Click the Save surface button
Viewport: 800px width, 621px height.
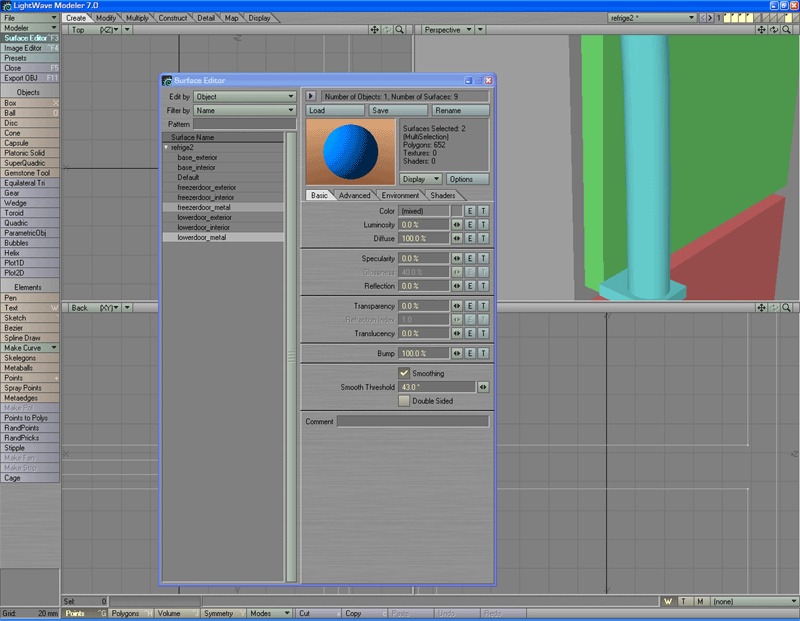[398, 110]
